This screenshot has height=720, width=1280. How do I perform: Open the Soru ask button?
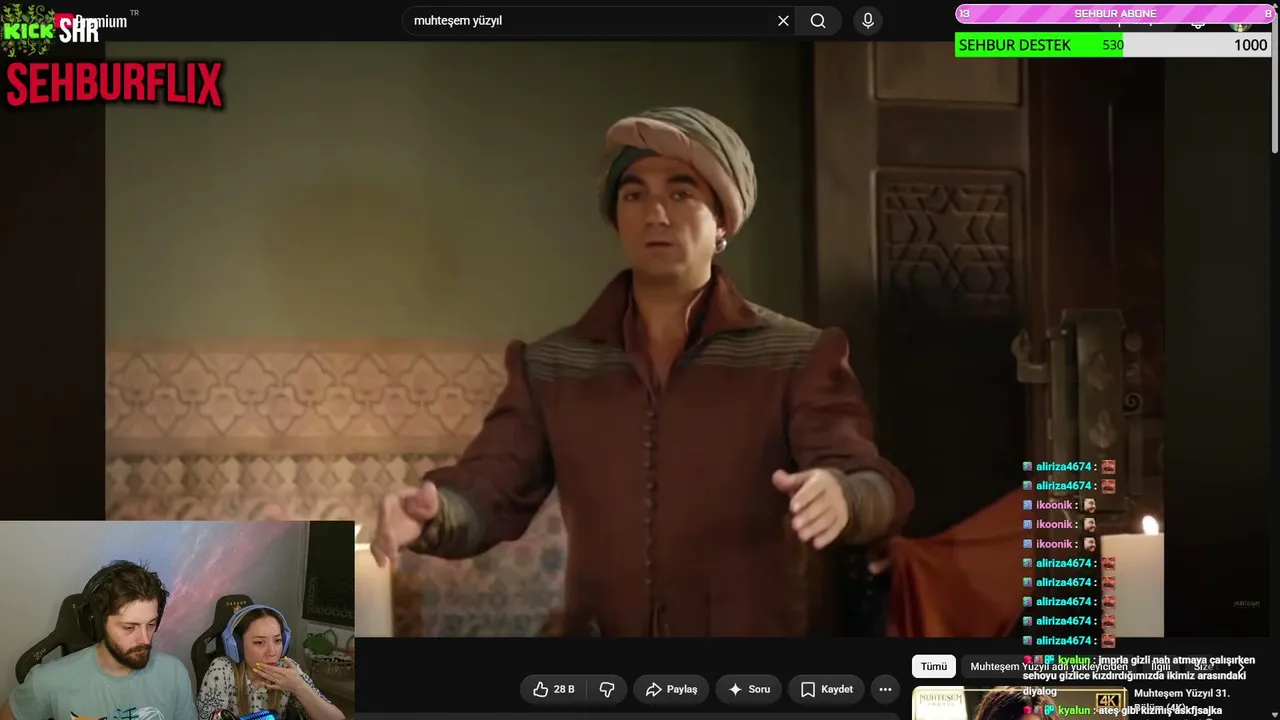click(x=748, y=689)
